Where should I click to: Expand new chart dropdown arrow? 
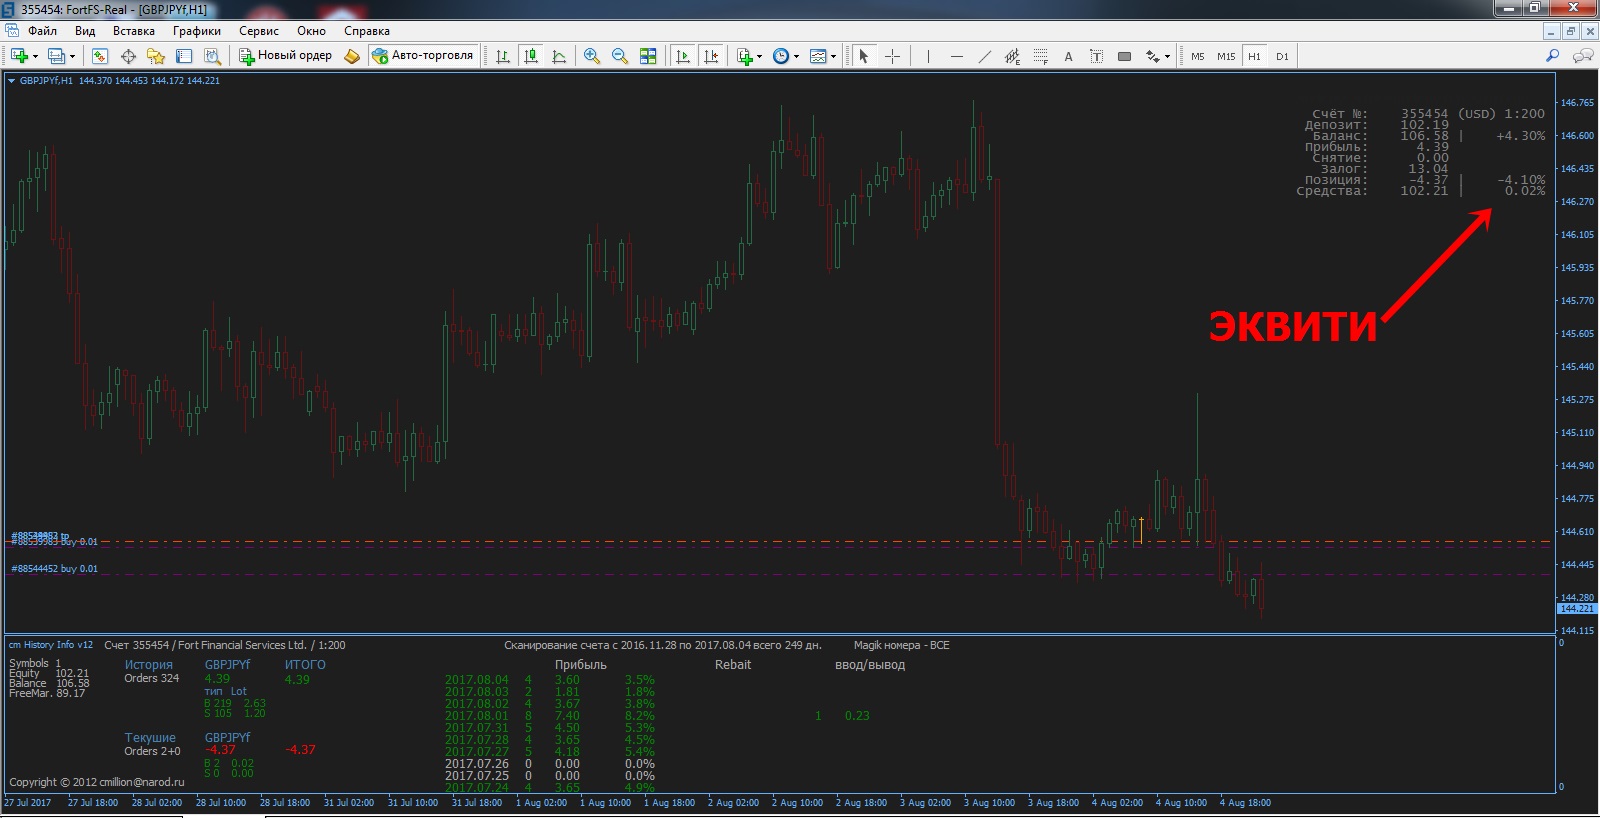click(36, 56)
